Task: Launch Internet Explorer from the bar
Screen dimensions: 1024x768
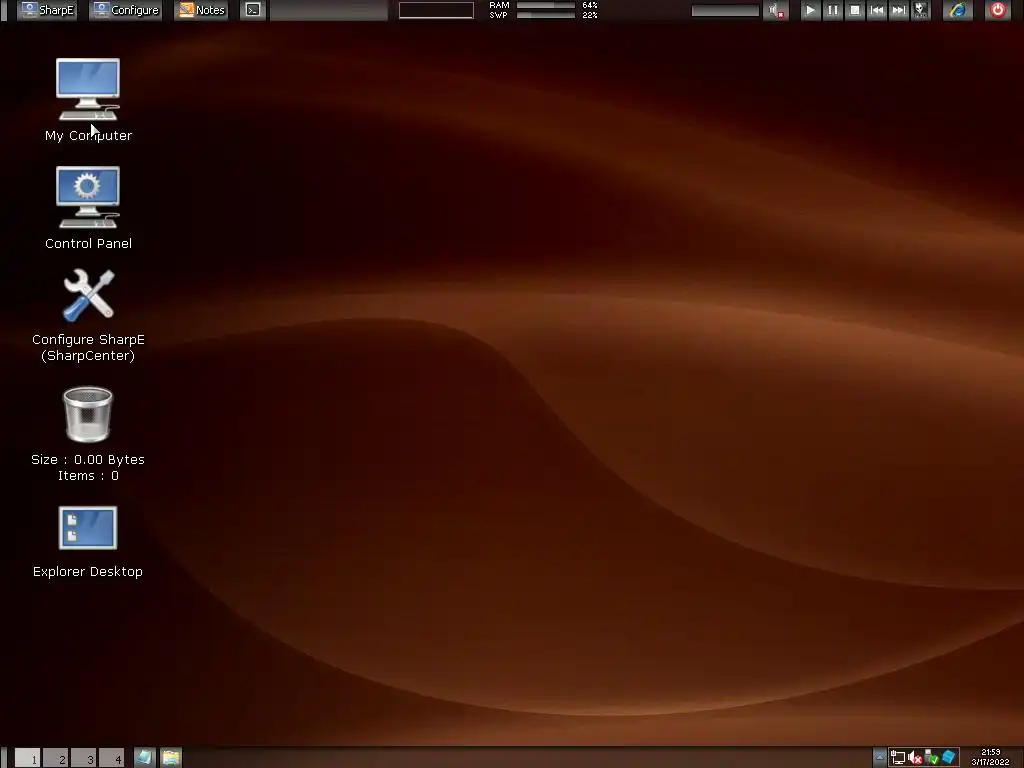Action: coord(958,10)
